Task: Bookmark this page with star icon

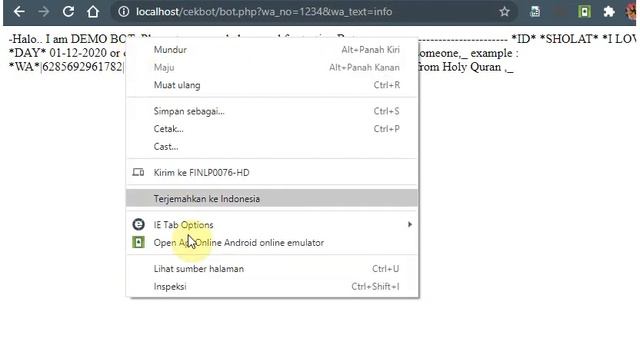Action: [x=504, y=11]
